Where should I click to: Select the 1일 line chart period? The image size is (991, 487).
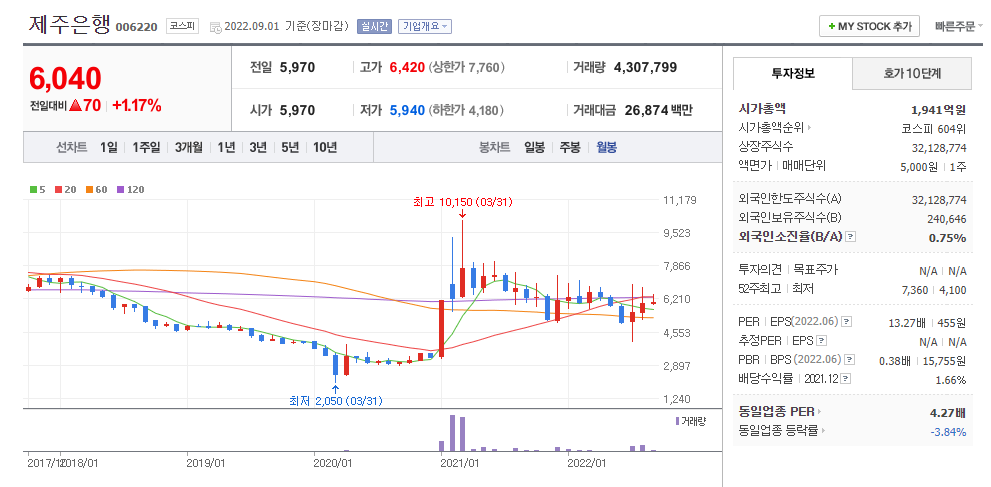108,148
